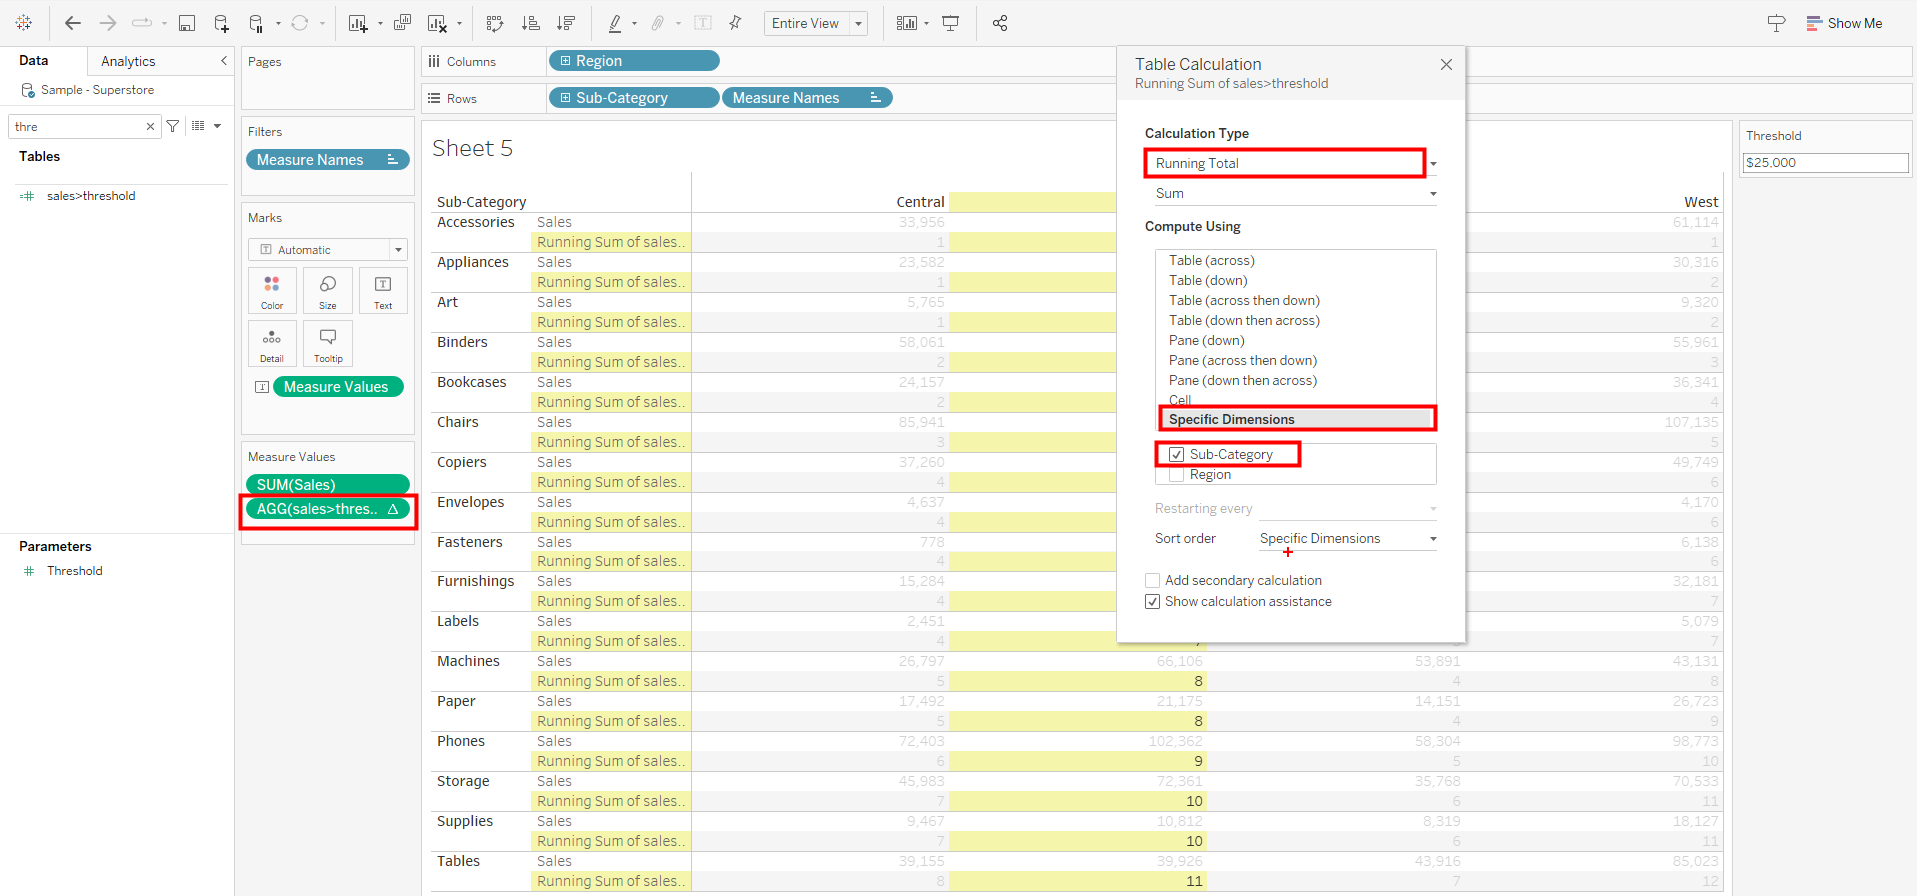
Task: Click the Undo back arrow
Action: tap(73, 23)
